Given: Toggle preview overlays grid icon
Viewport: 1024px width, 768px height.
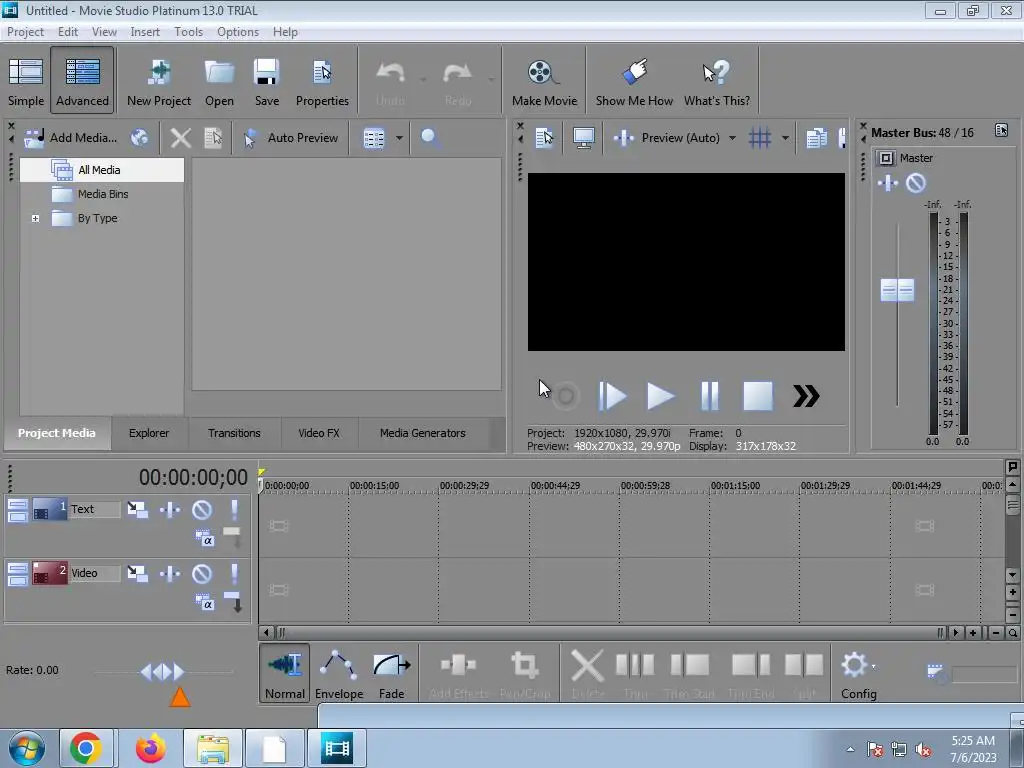Looking at the screenshot, I should coord(760,138).
